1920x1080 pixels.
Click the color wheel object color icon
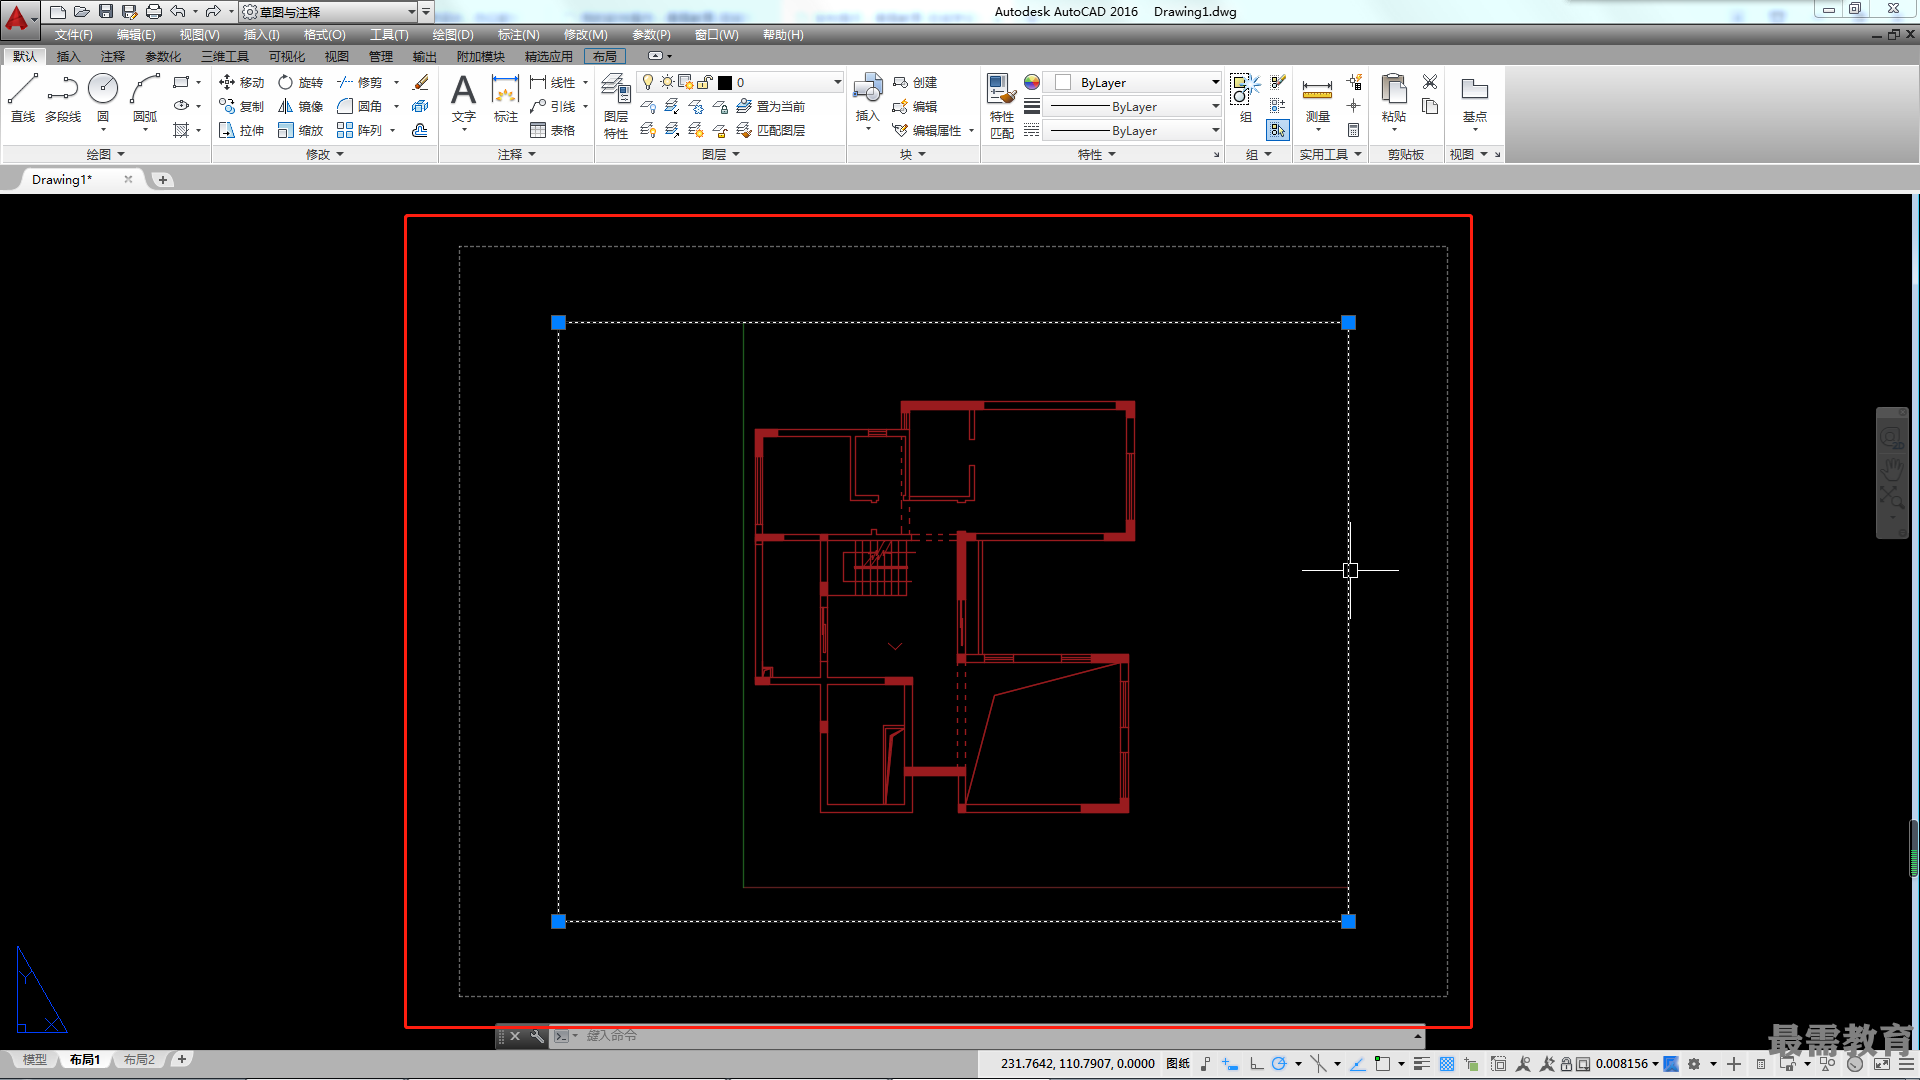(x=1031, y=82)
